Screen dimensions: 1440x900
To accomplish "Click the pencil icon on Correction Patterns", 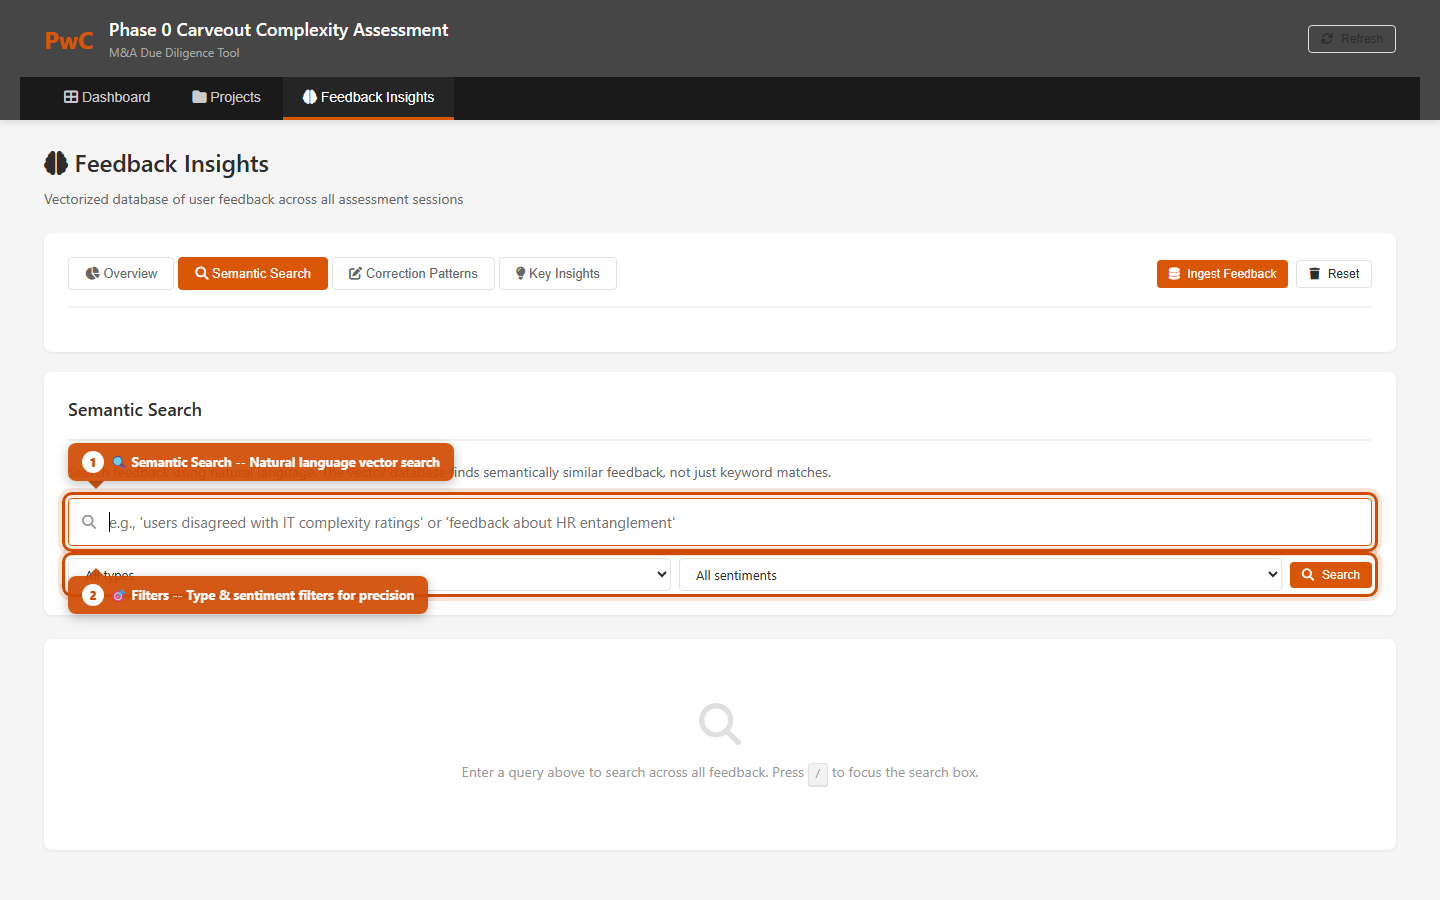I will click(x=353, y=273).
